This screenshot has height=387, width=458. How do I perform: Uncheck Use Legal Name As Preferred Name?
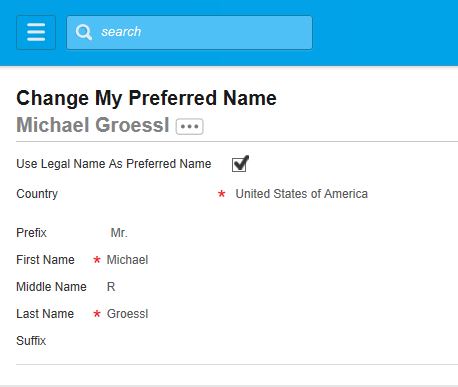point(240,164)
